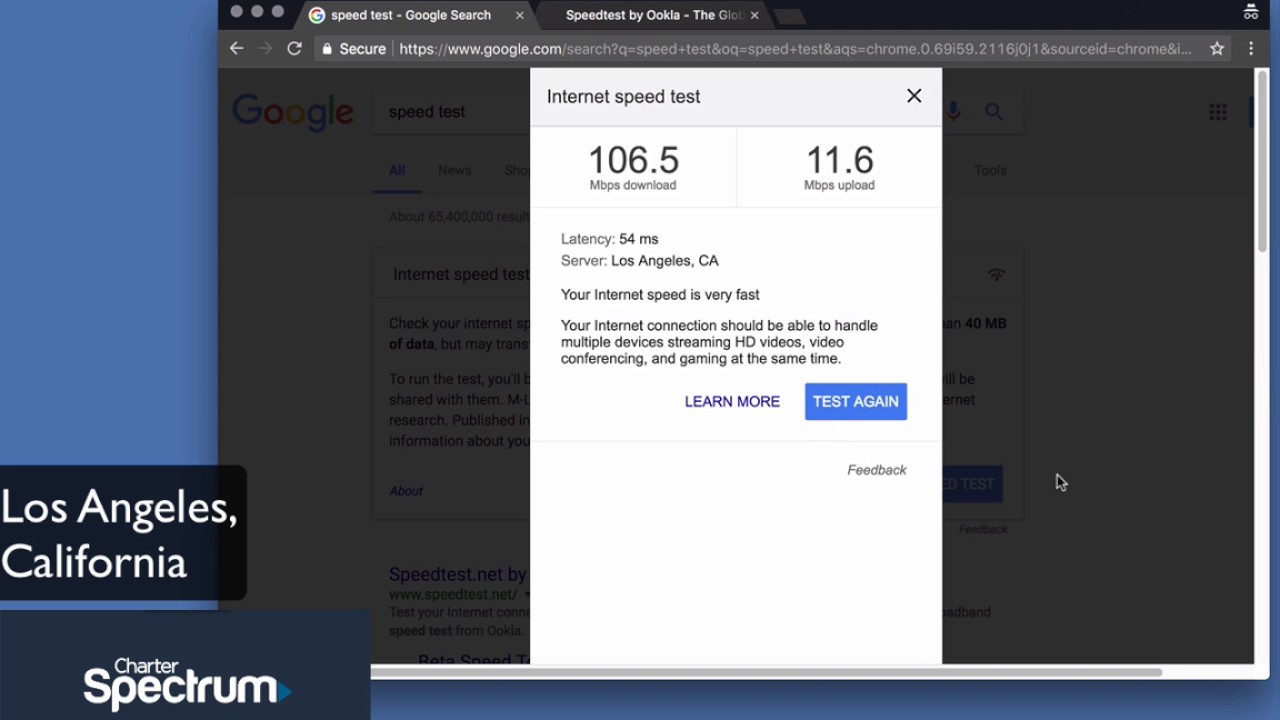Click the magnifying glass search icon

[x=993, y=112]
